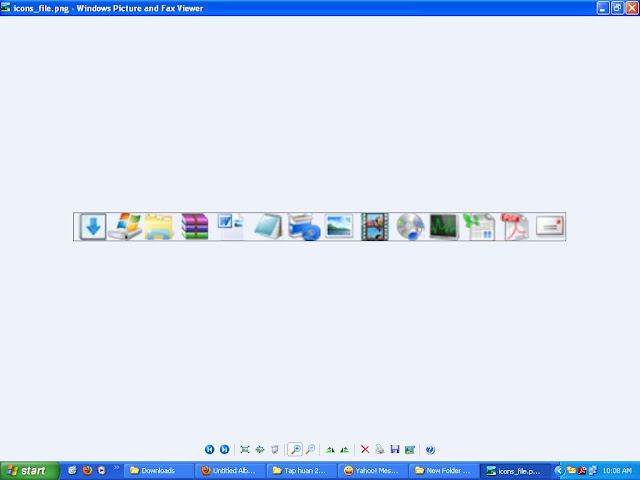Click the viewer's title bar icon
This screenshot has height=480, width=640.
(5, 7)
